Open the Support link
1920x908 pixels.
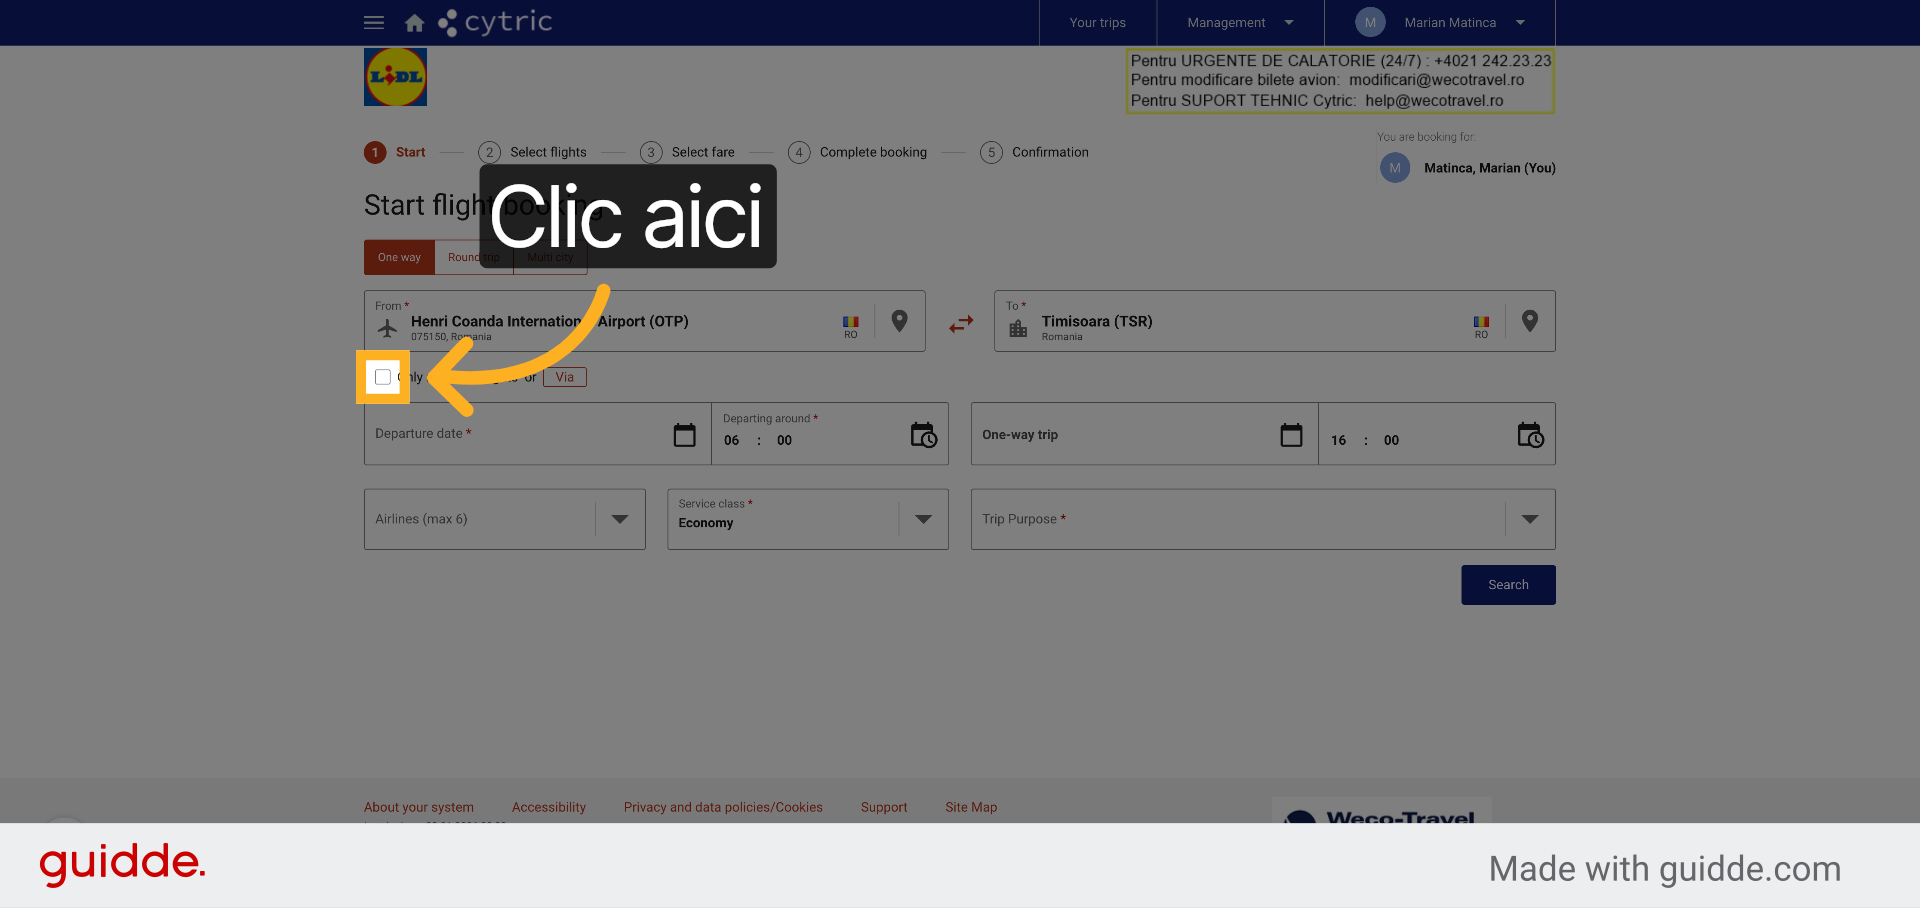pos(884,807)
